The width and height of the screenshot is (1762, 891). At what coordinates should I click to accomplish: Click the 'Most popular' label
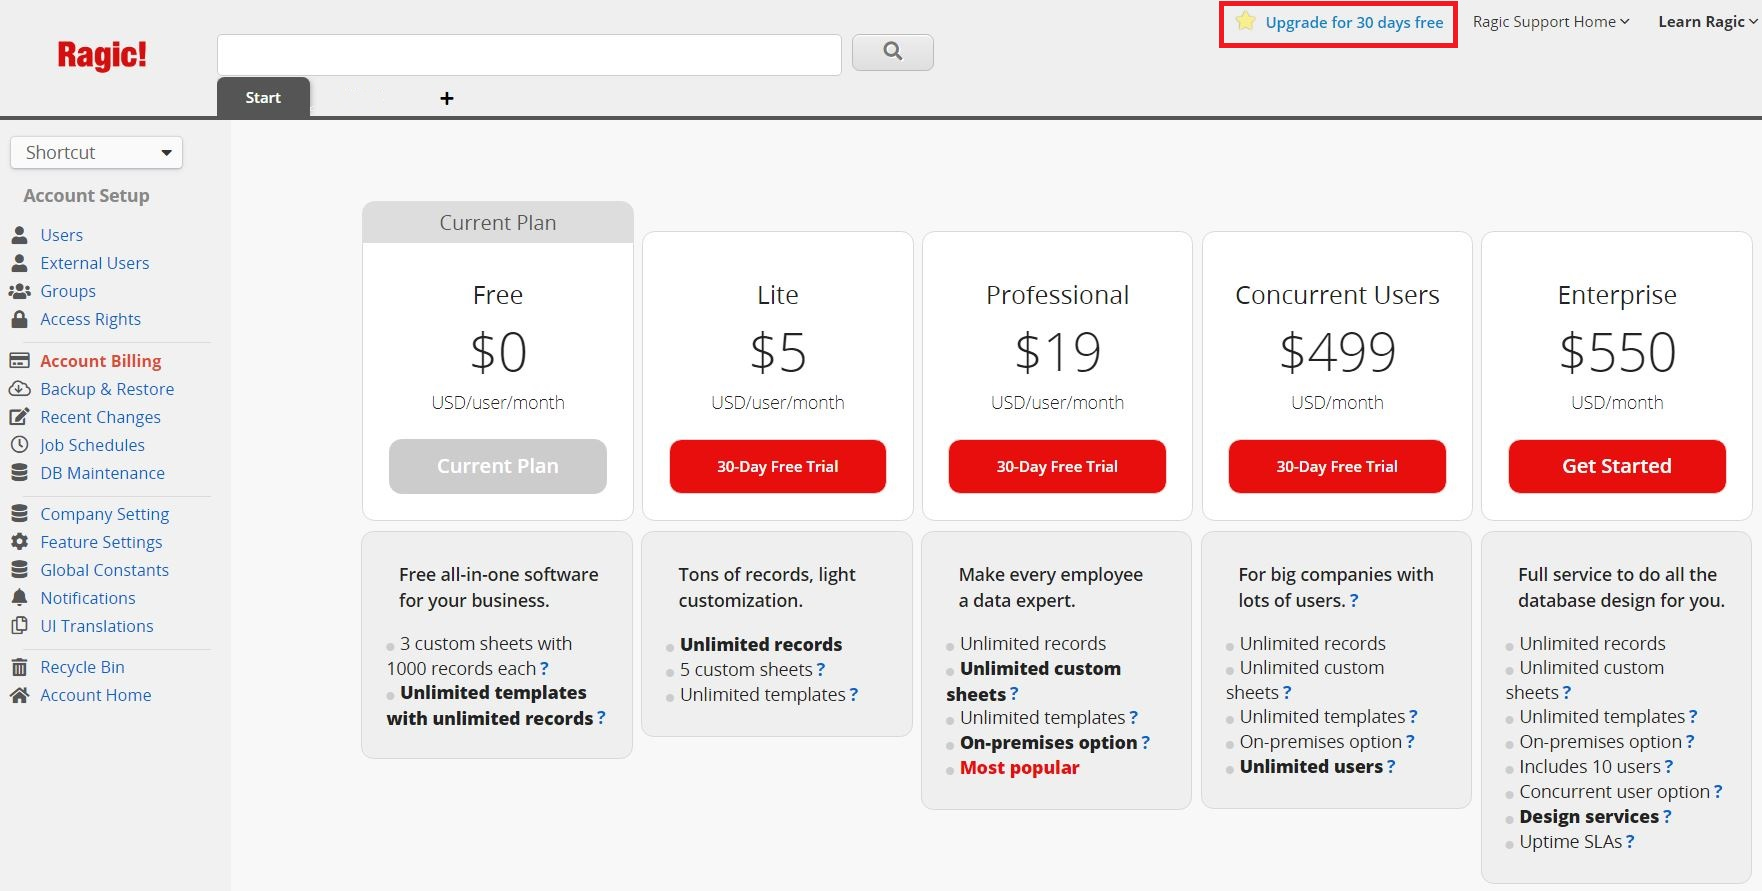(1019, 768)
